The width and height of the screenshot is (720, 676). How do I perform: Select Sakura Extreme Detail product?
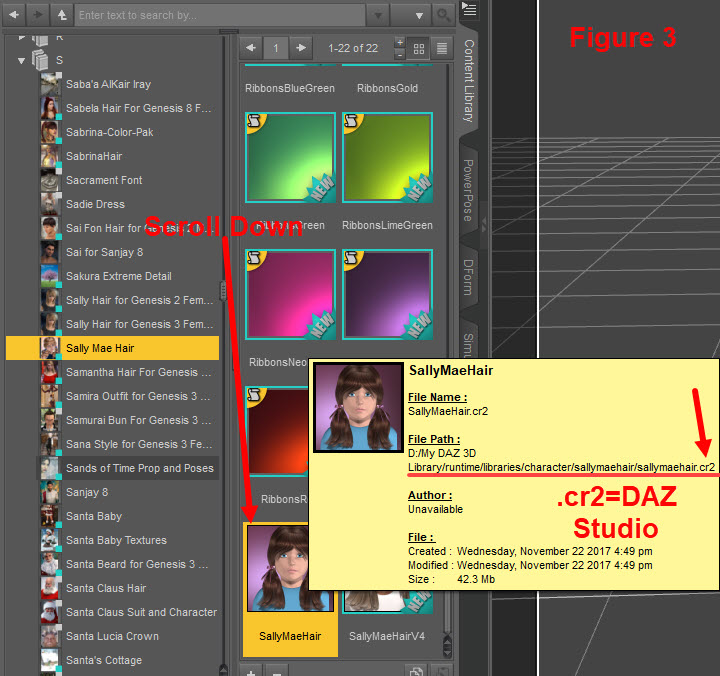pyautogui.click(x=118, y=276)
